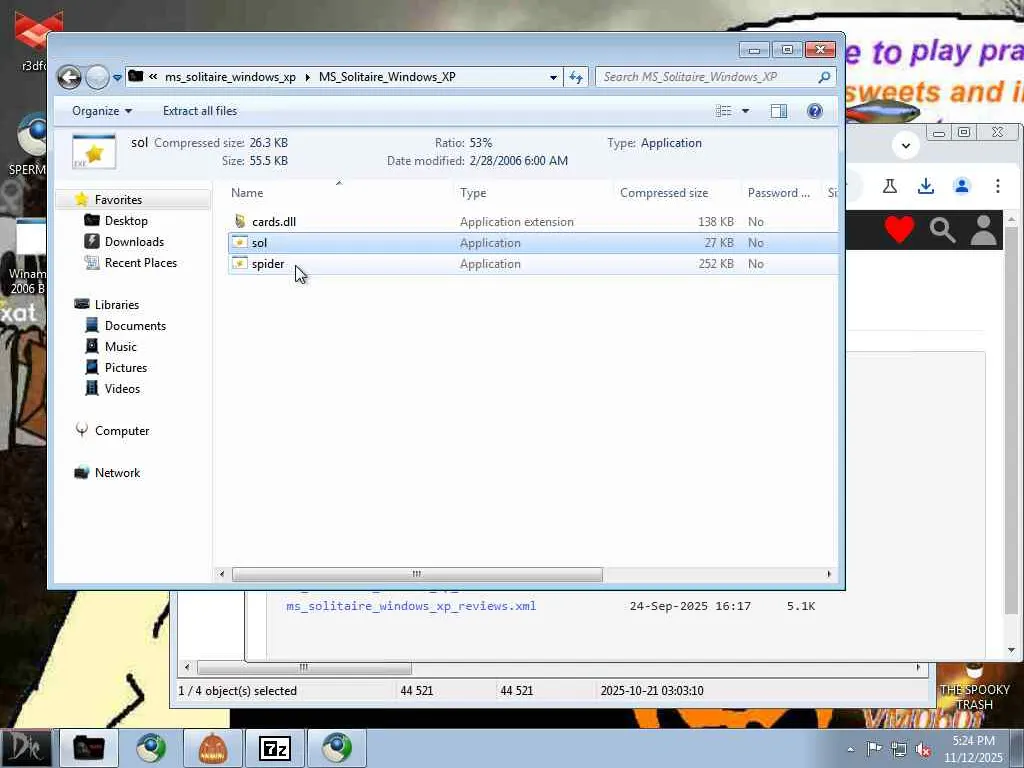1024x768 pixels.
Task: Go back with the Explorer back arrow
Action: pos(69,77)
